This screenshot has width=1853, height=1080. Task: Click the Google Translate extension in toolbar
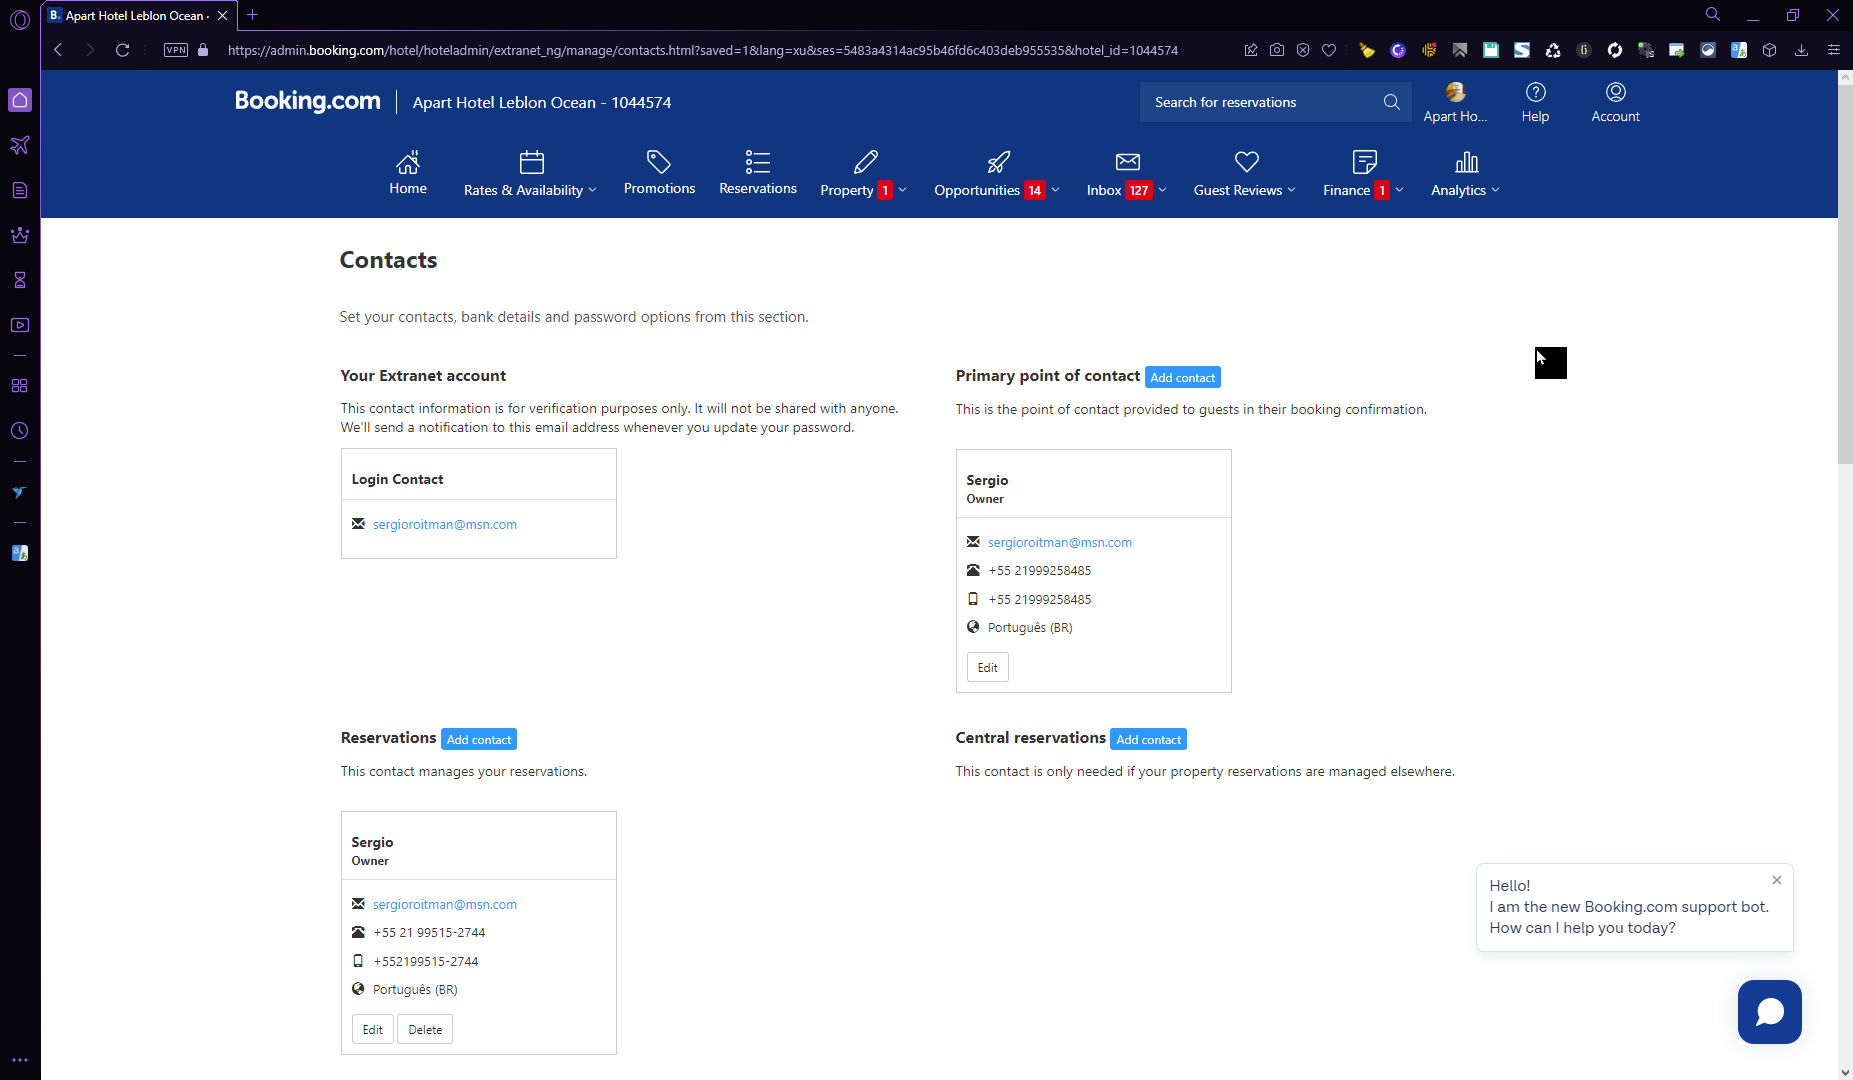[1739, 50]
